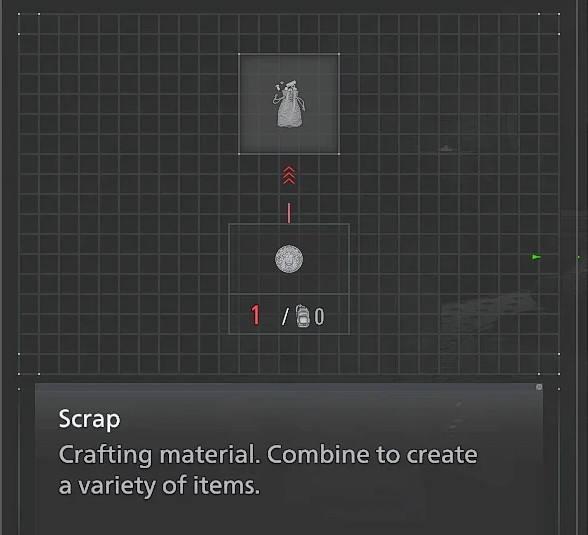The height and width of the screenshot is (535, 588).
Task: Click the small green dot at far right edge
Action: click(579, 257)
